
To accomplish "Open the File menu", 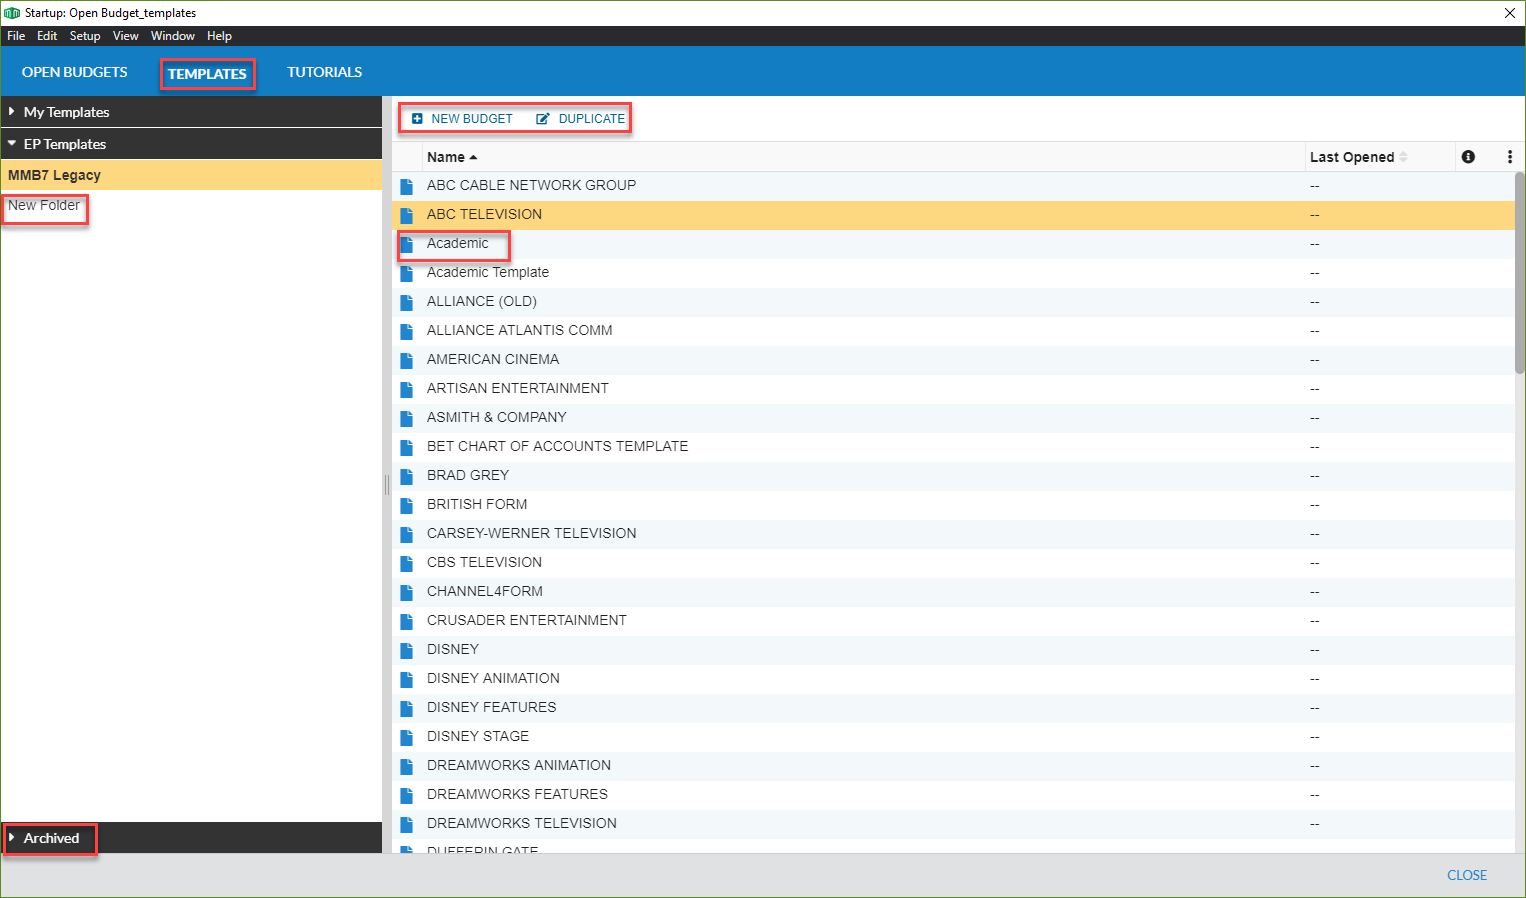I will [16, 36].
